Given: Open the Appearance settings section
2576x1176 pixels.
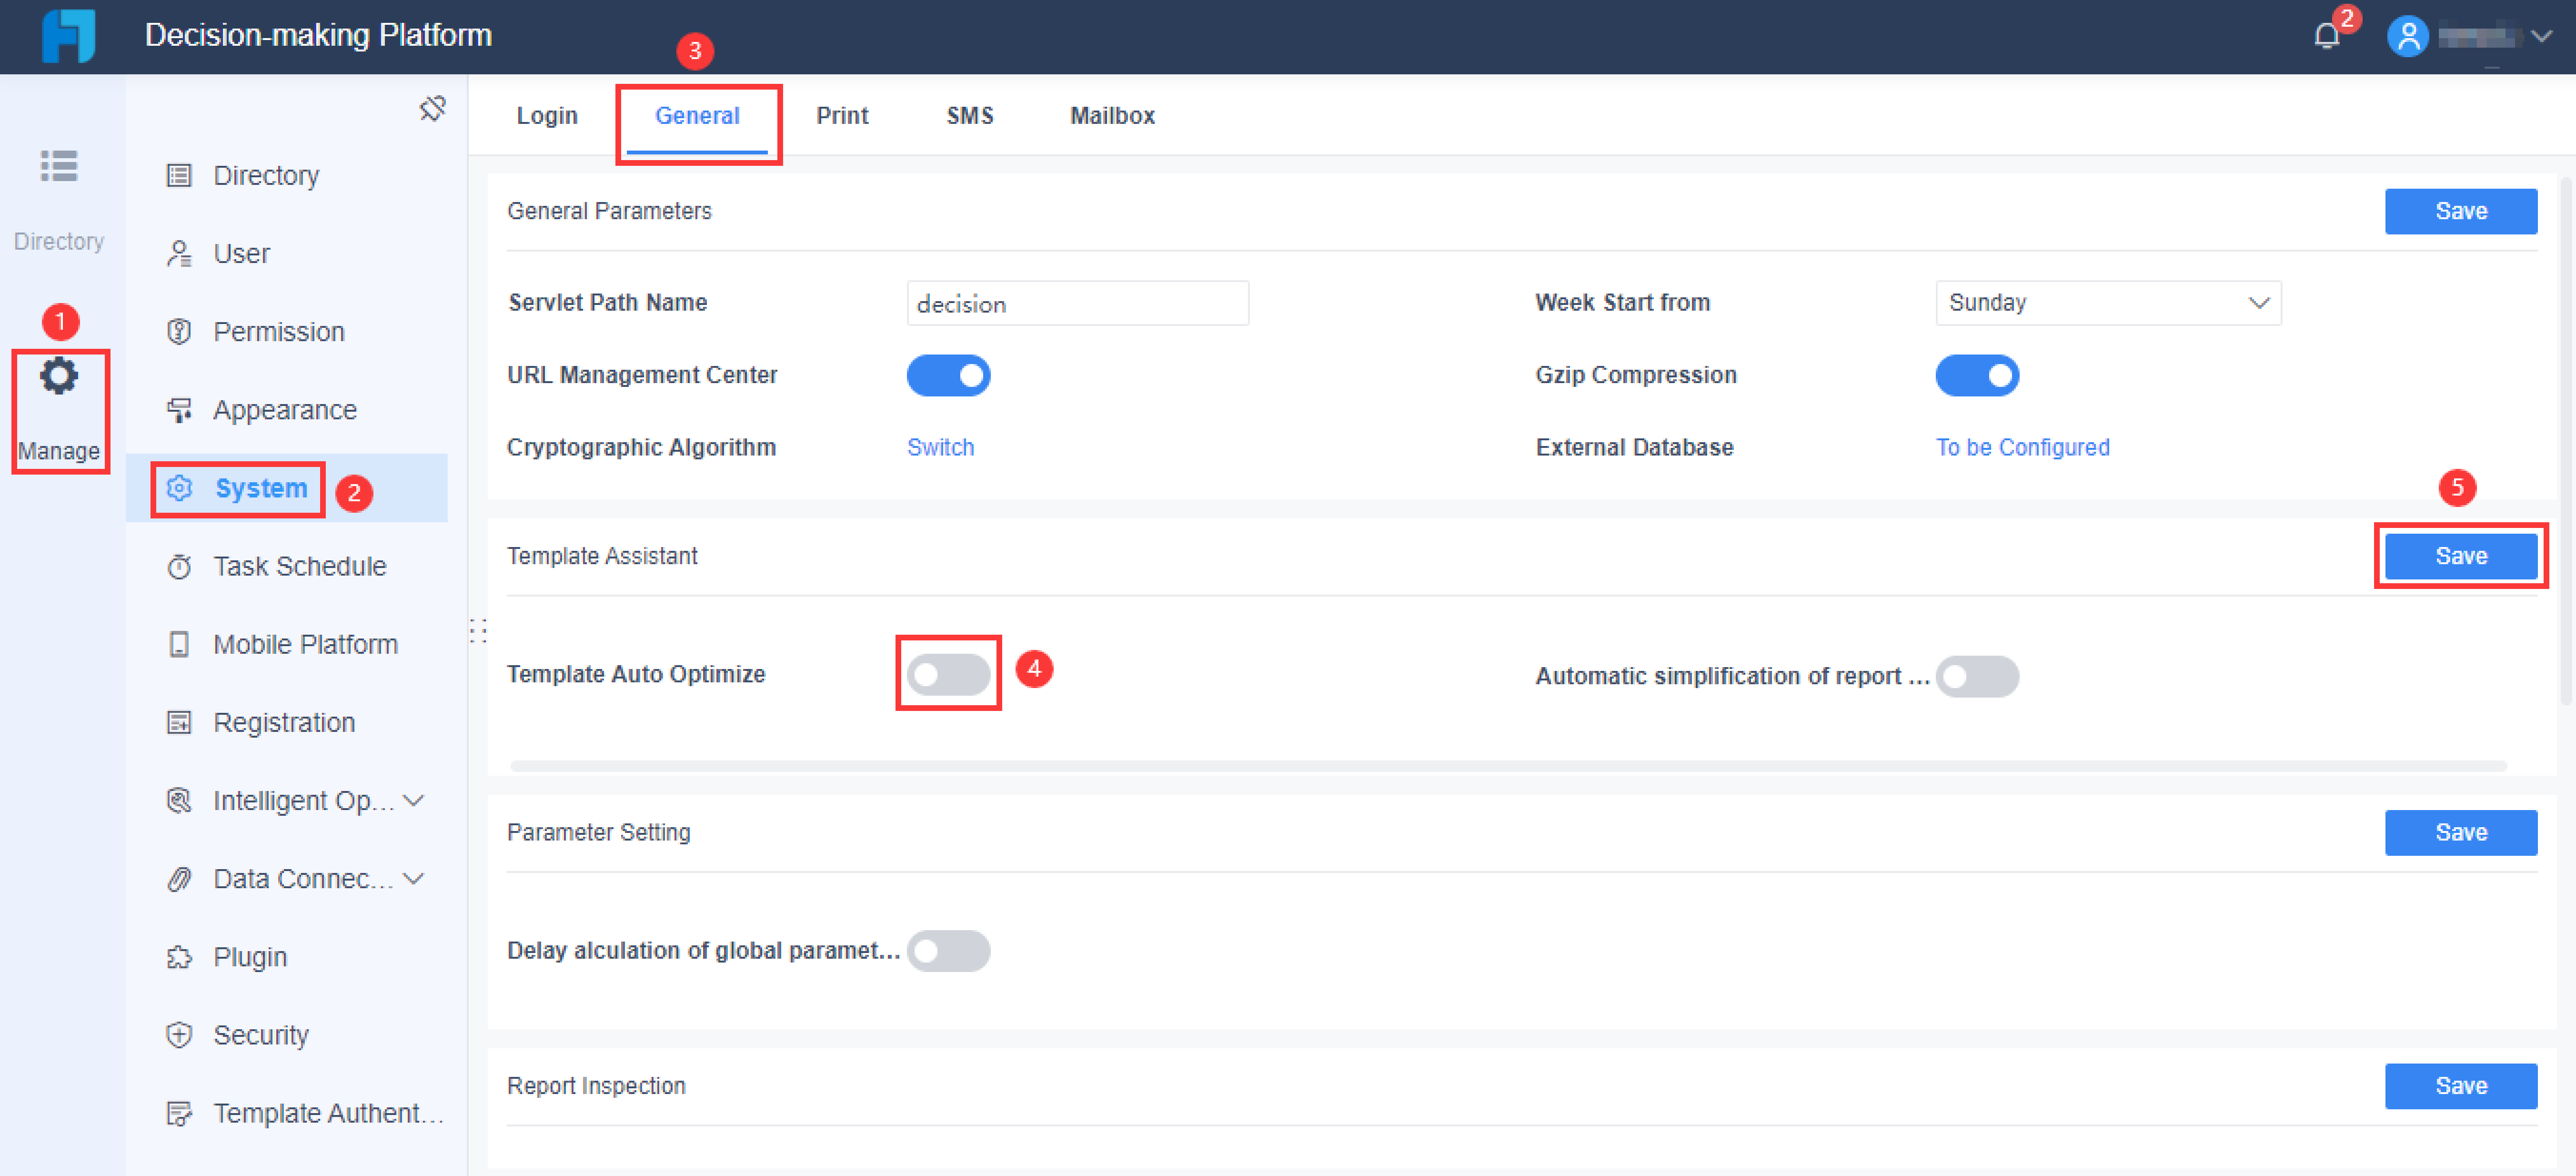Looking at the screenshot, I should (284, 409).
